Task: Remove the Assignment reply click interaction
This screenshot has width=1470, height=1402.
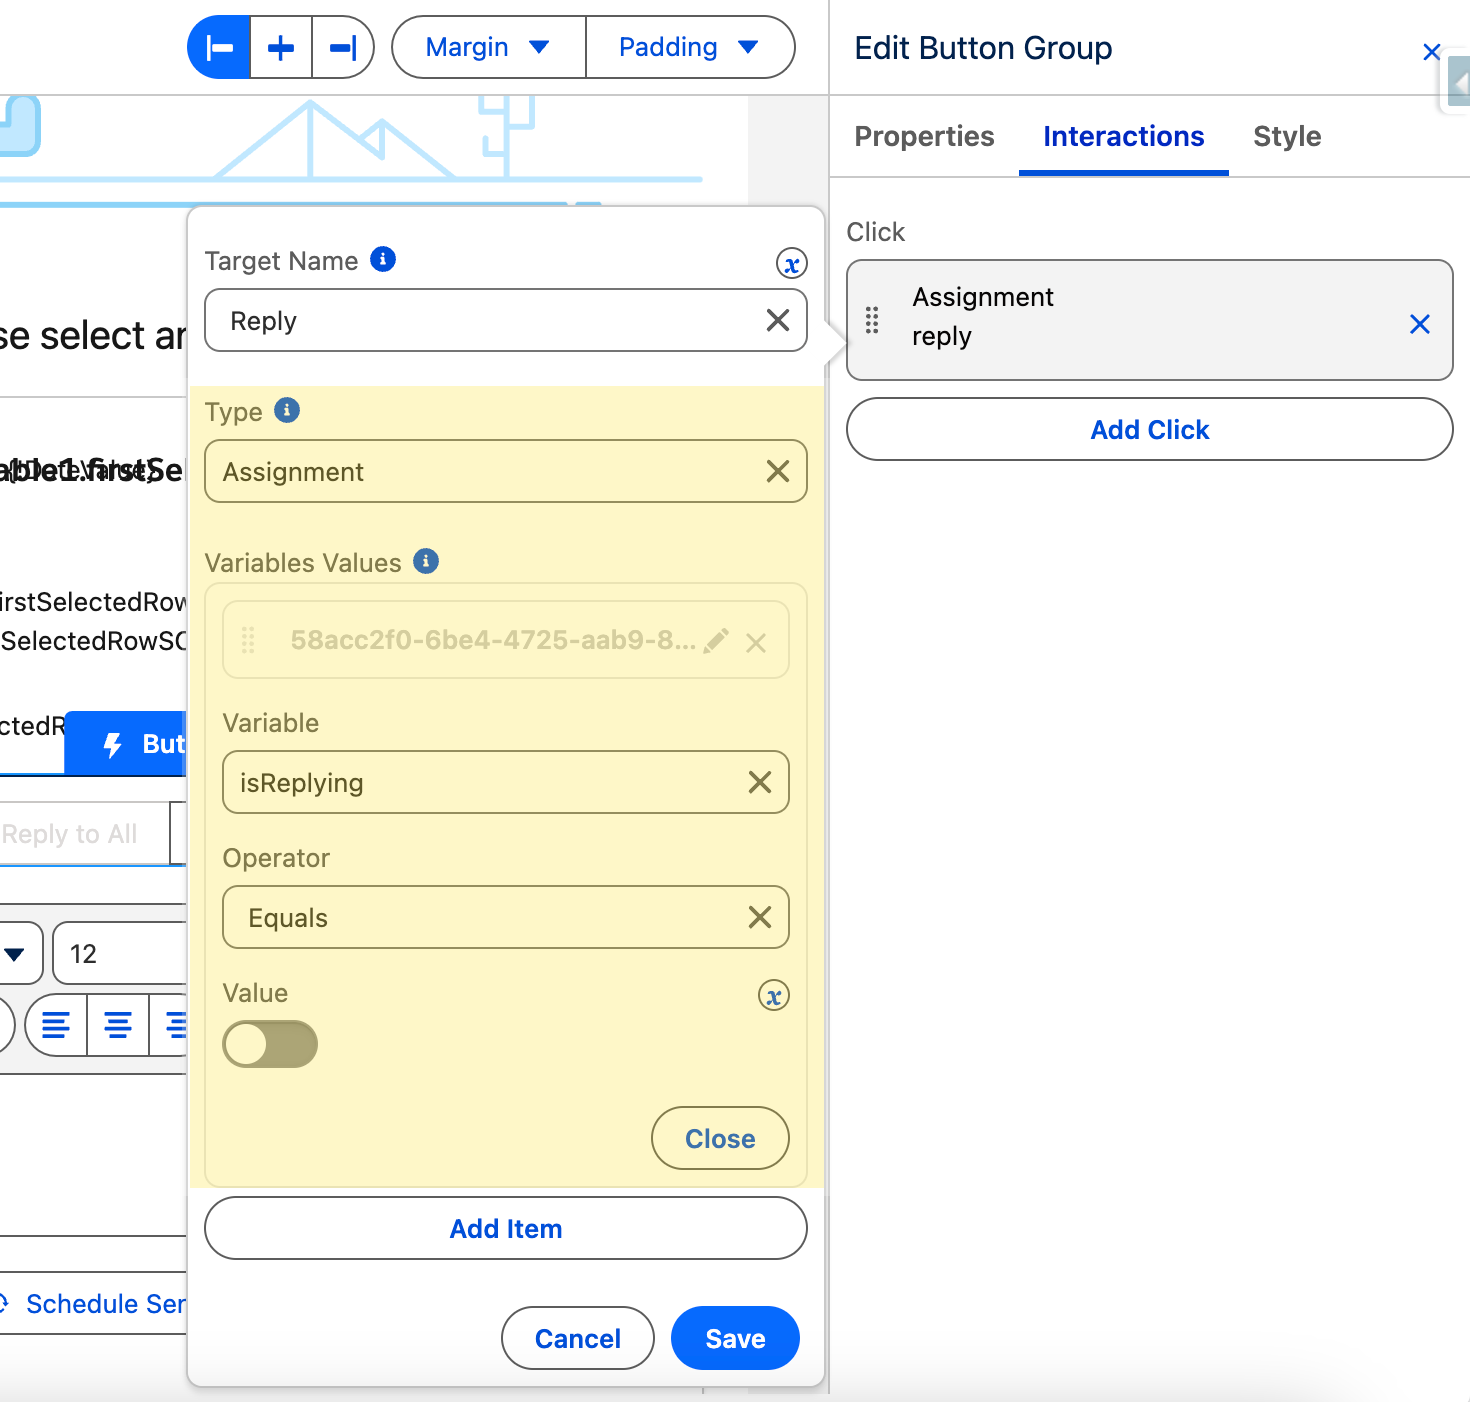Action: (x=1419, y=324)
